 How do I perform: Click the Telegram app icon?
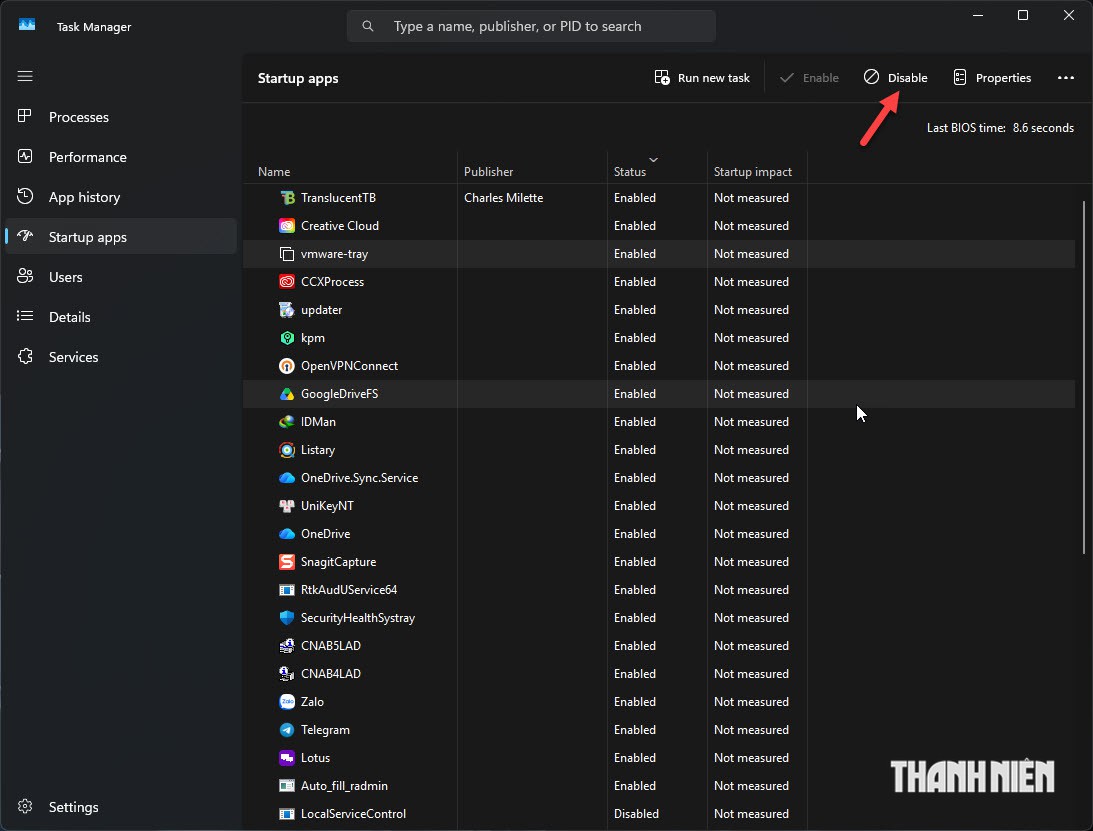[x=286, y=730]
